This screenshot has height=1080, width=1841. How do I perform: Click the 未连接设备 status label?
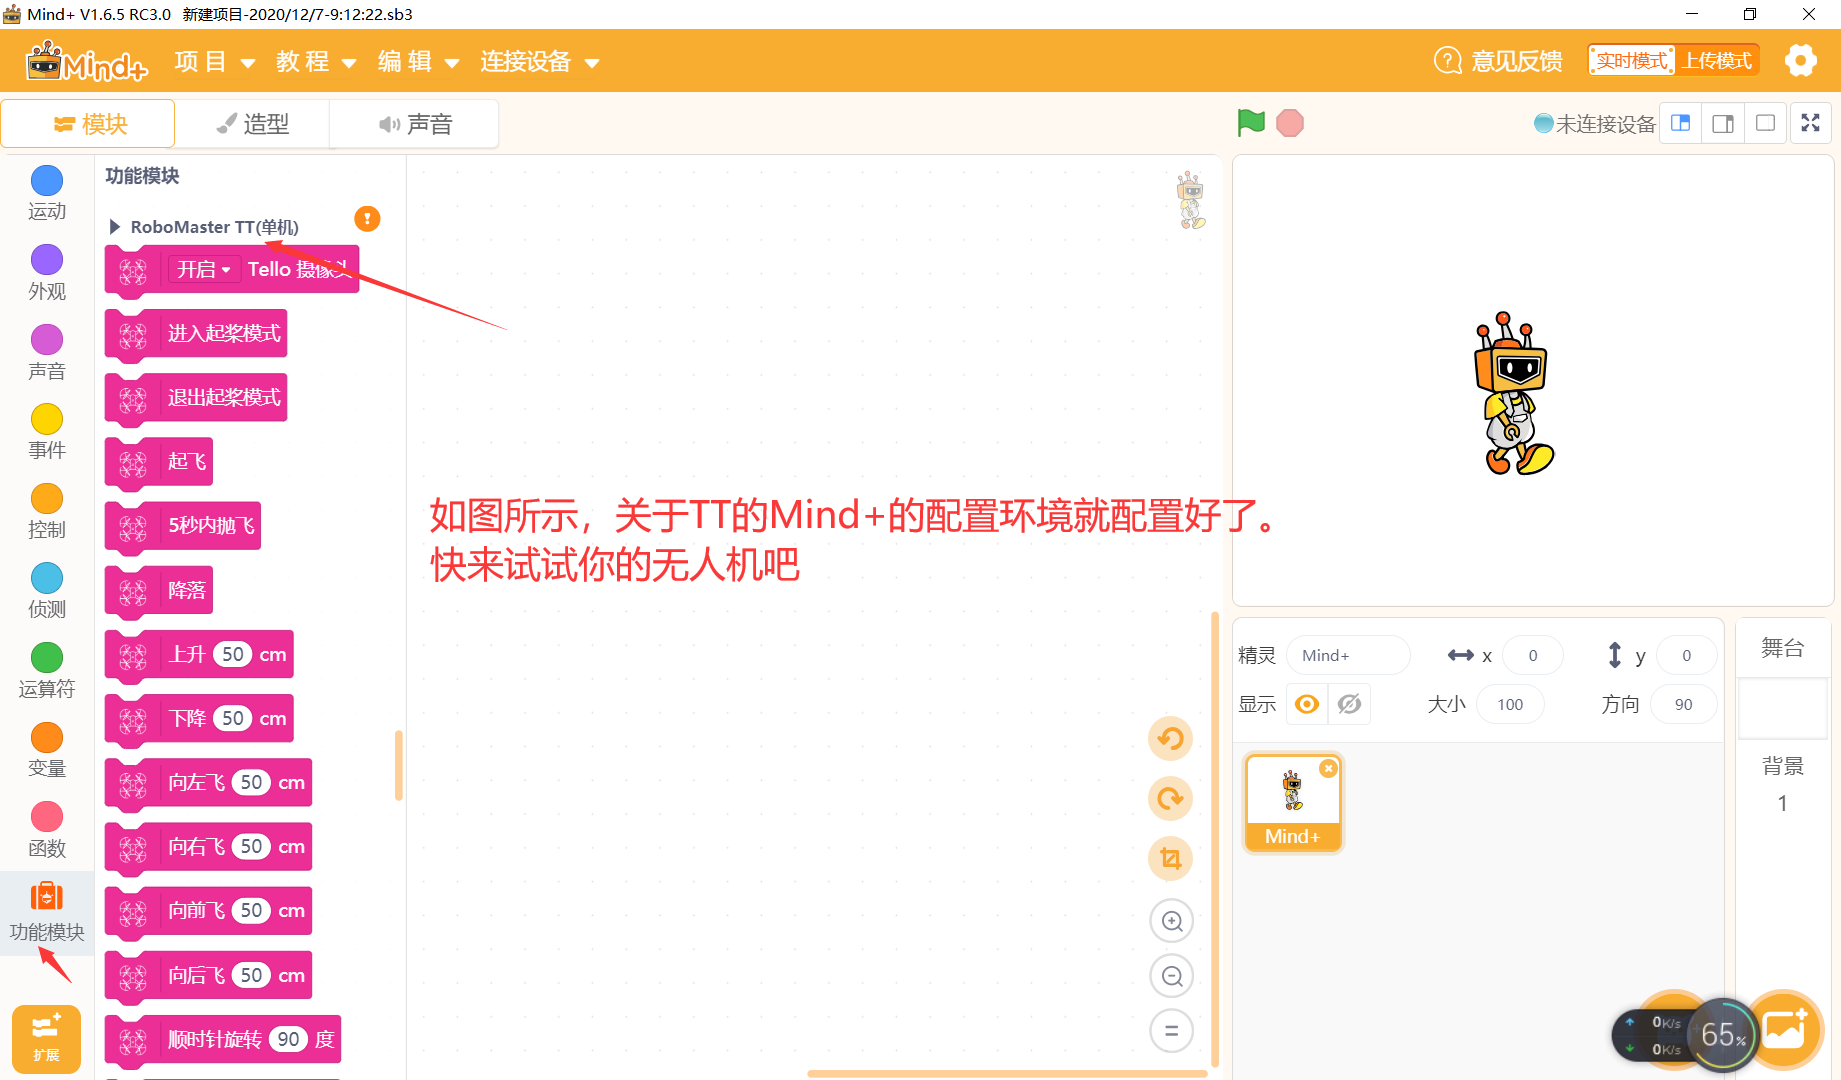(1605, 124)
